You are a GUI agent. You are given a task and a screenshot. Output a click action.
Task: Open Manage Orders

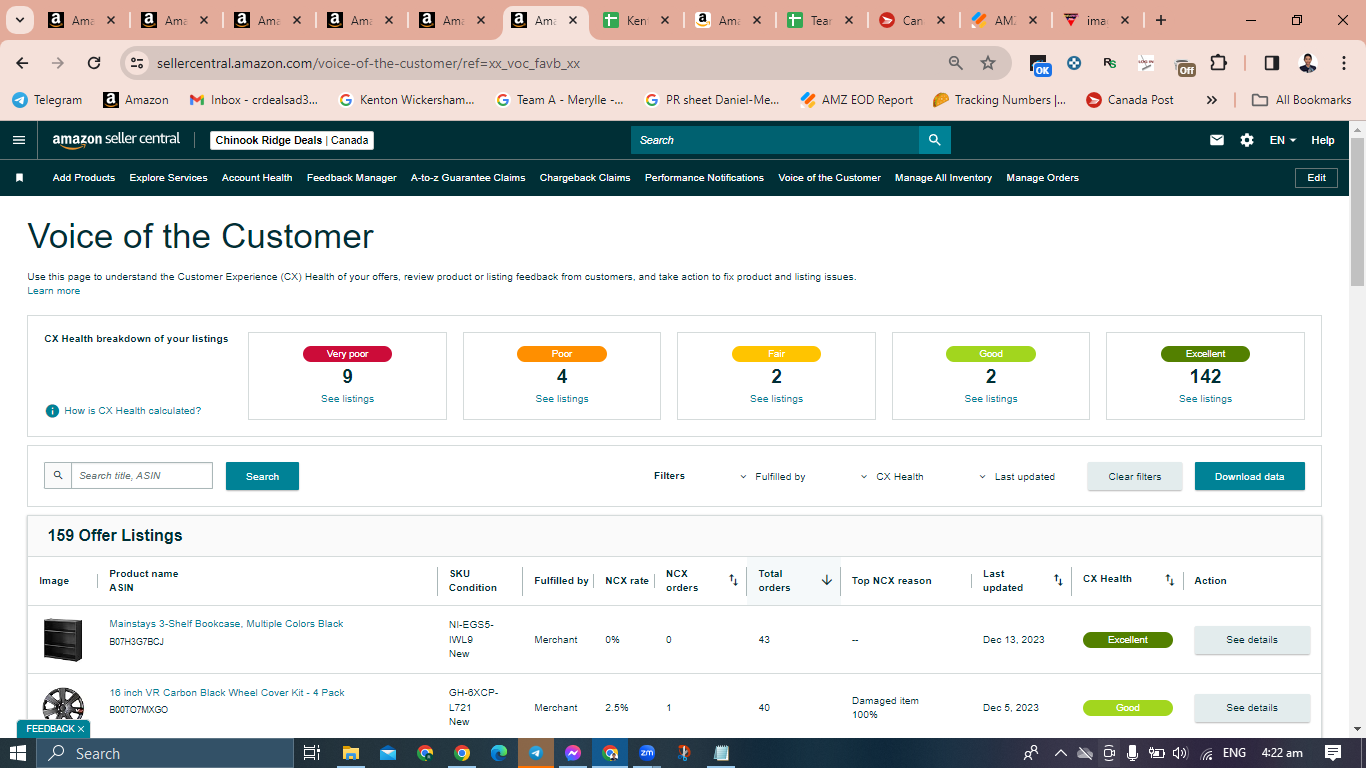1043,178
